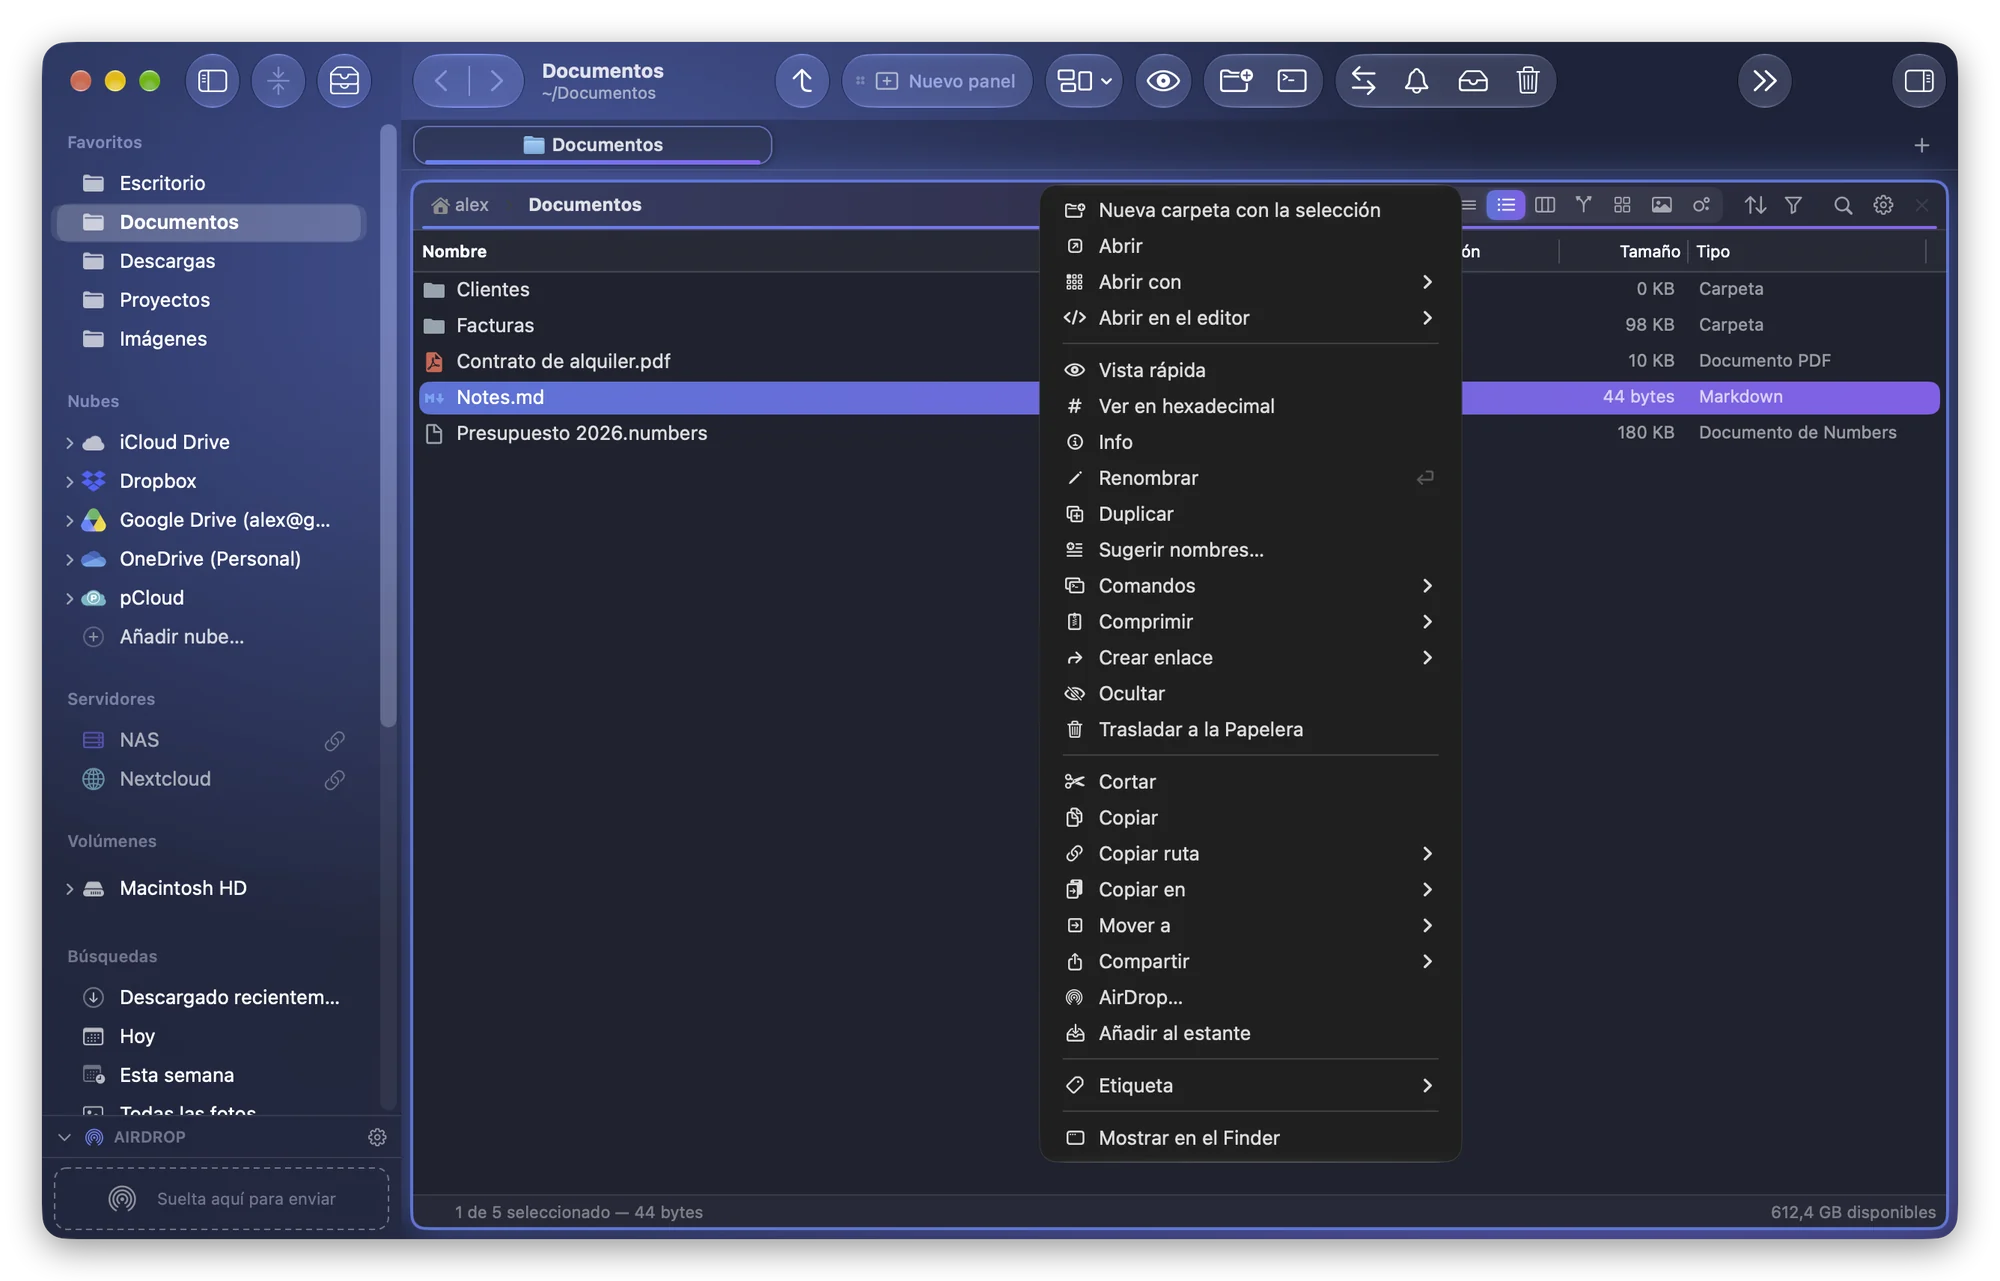Image resolution: width=2000 pixels, height=1281 pixels.
Task: Click the sync arrows icon
Action: 1363,81
